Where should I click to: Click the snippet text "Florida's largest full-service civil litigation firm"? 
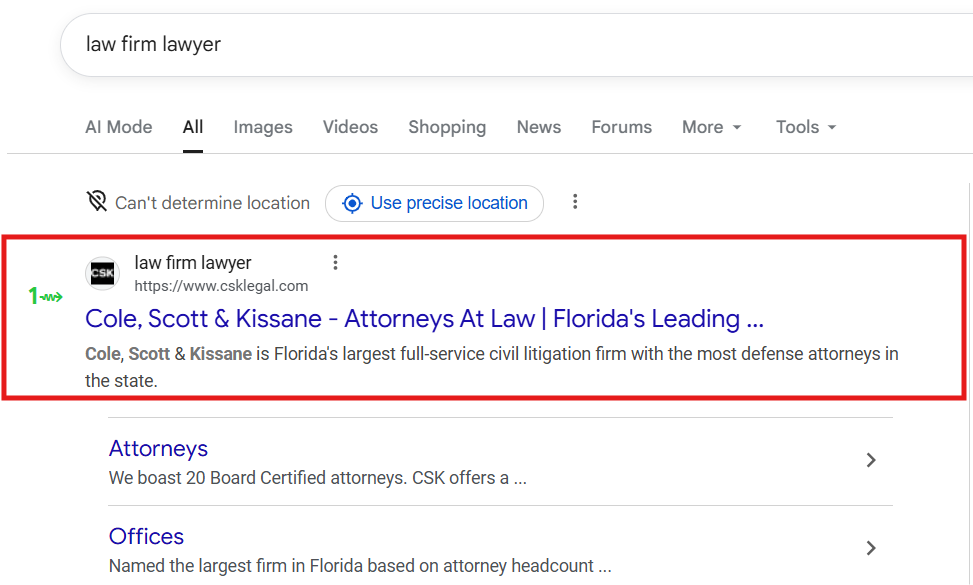tap(452, 354)
